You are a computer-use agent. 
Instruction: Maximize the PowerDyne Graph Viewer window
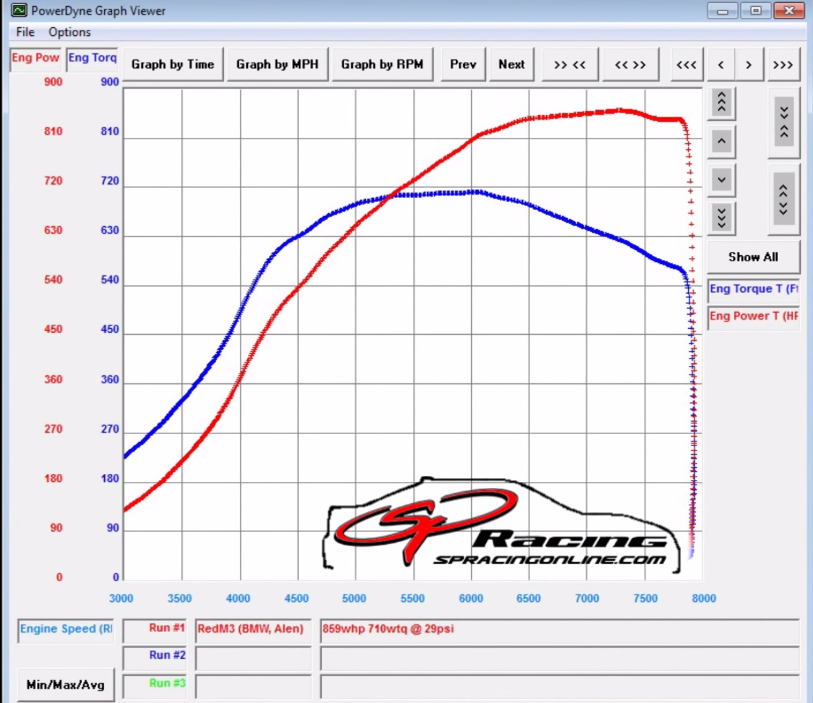click(755, 10)
